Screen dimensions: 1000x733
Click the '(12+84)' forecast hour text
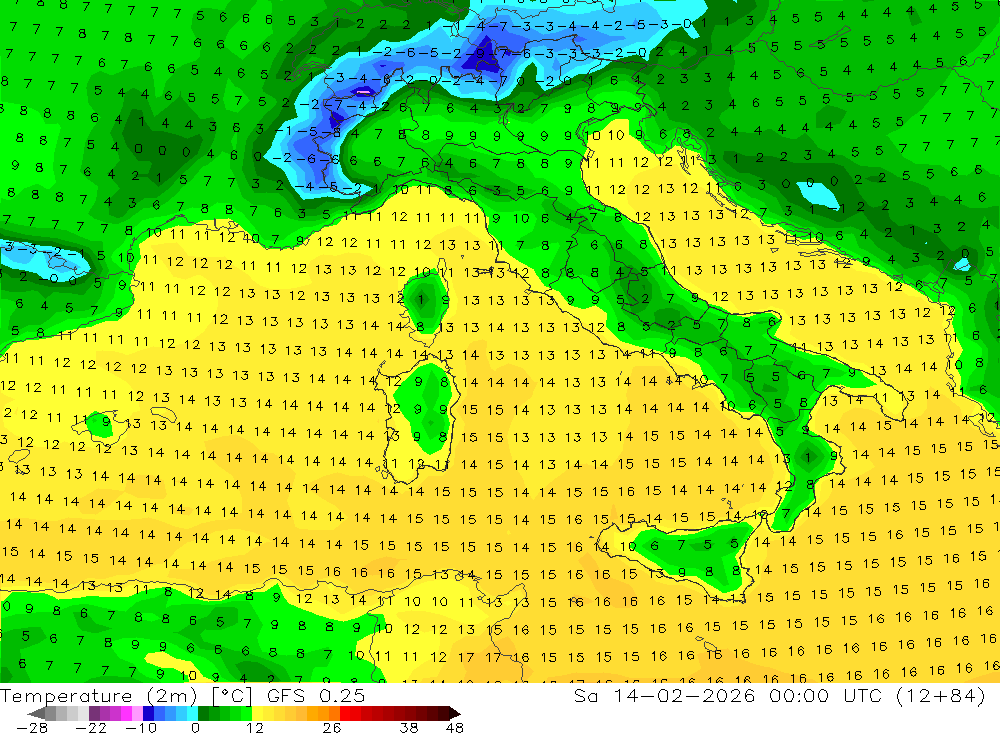(x=941, y=696)
